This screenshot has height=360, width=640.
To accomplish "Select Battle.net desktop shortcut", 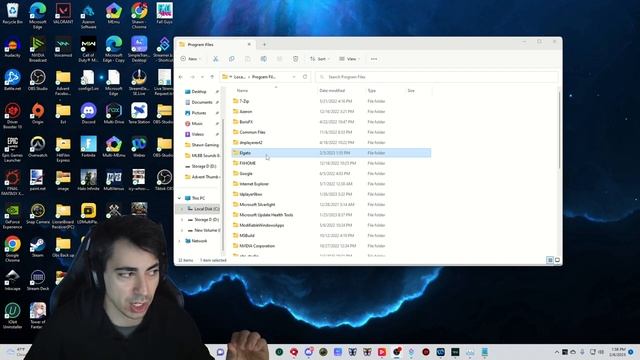I will coord(12,80).
